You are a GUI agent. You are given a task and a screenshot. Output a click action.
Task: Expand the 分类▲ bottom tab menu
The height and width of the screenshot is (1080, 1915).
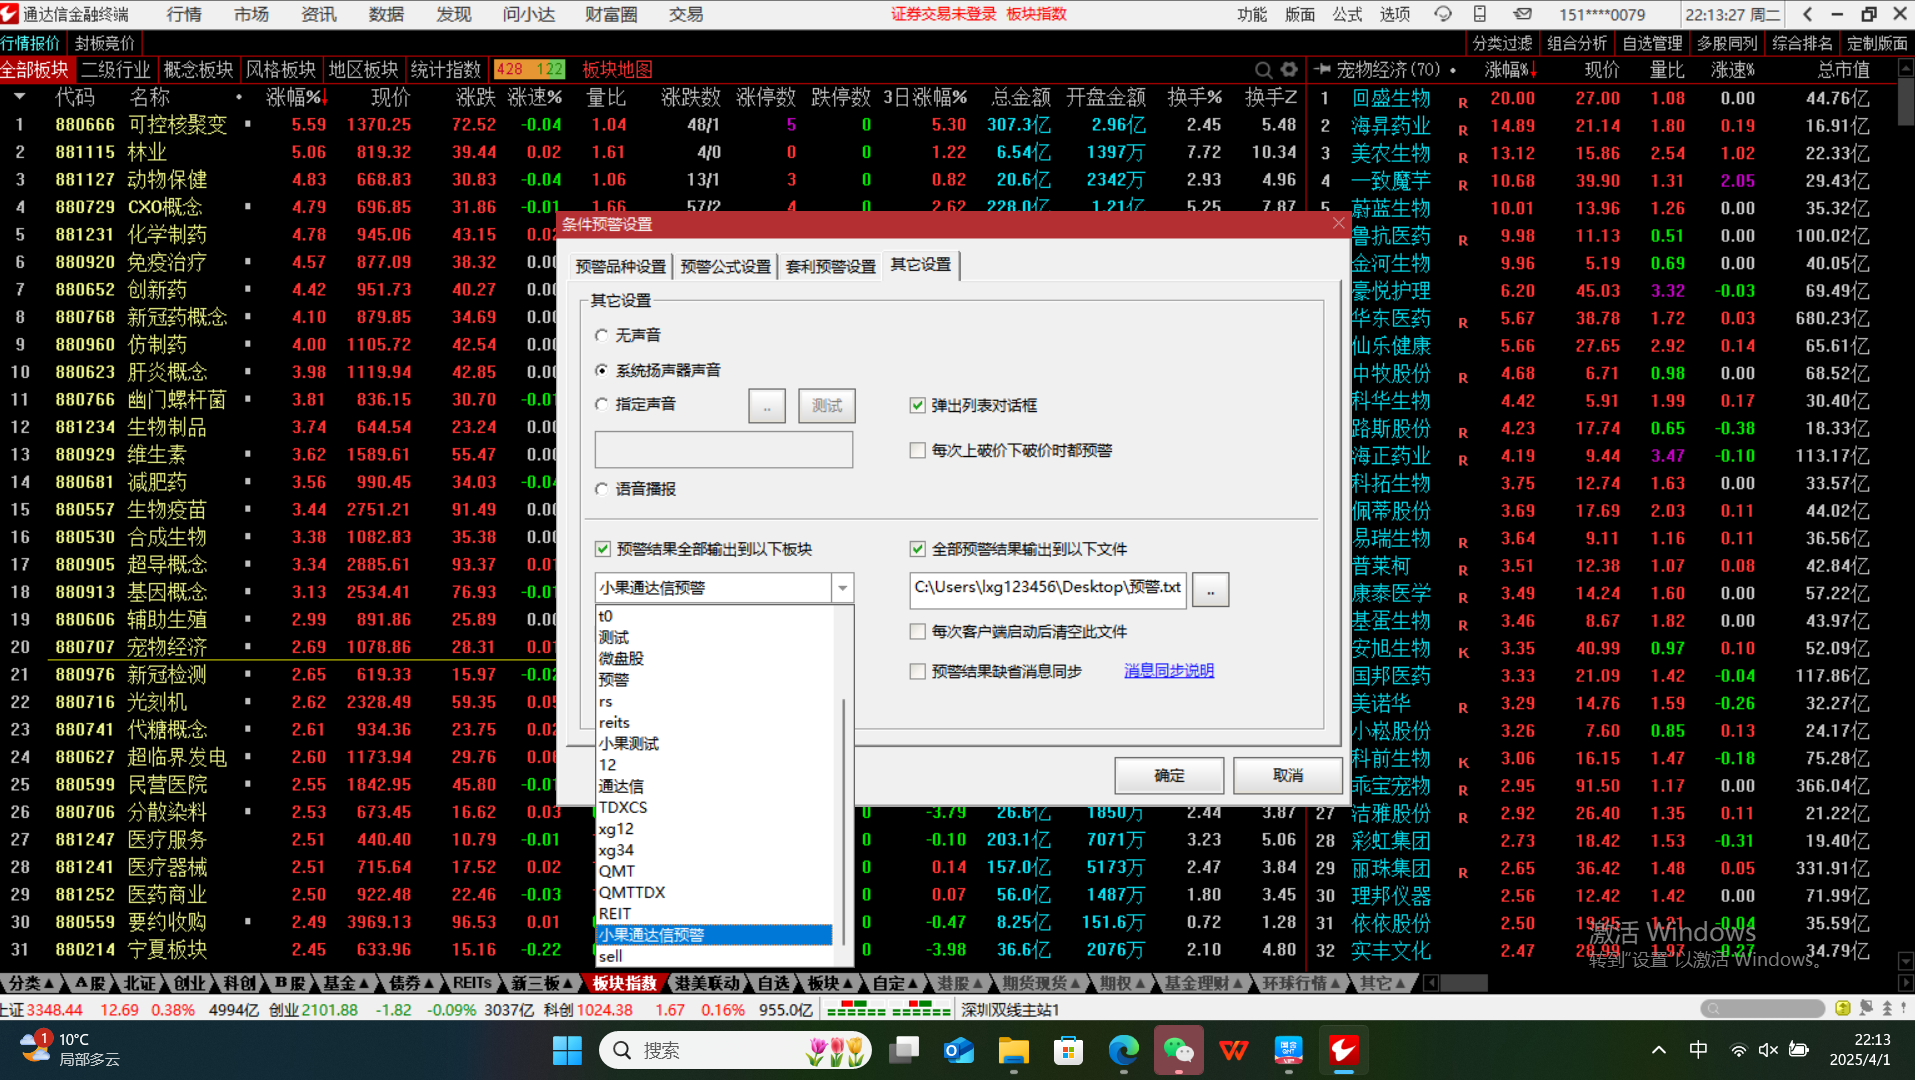tap(32, 983)
